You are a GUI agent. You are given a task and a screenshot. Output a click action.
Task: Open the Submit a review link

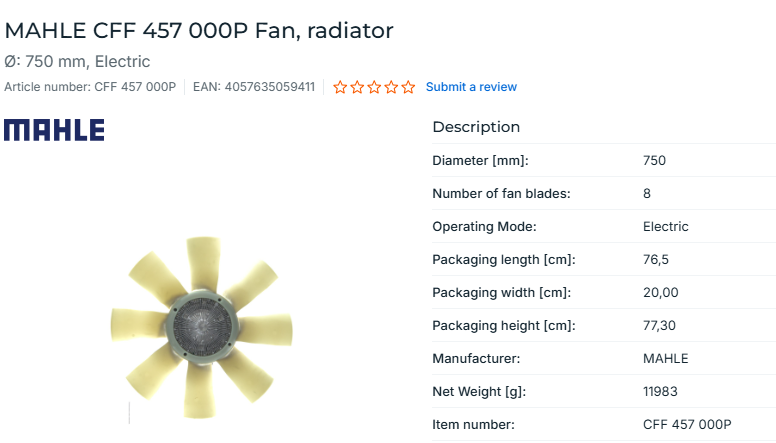tap(471, 87)
